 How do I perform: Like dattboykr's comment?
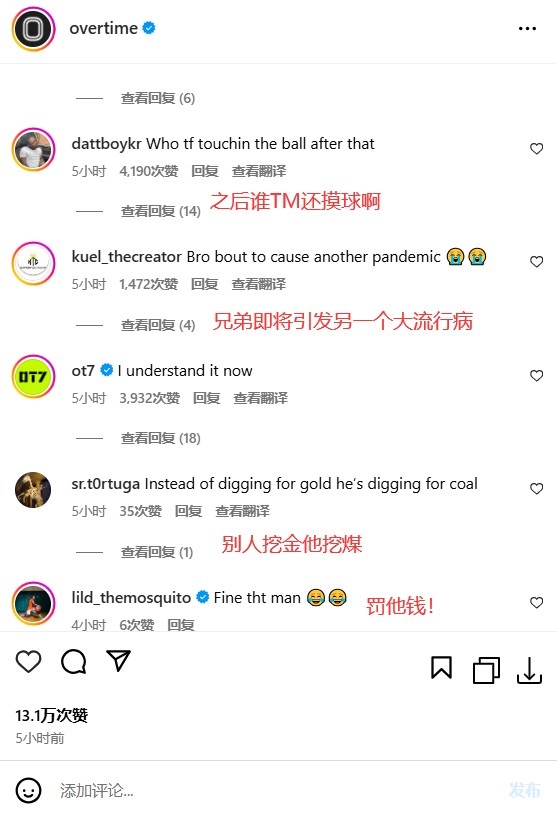coord(536,148)
